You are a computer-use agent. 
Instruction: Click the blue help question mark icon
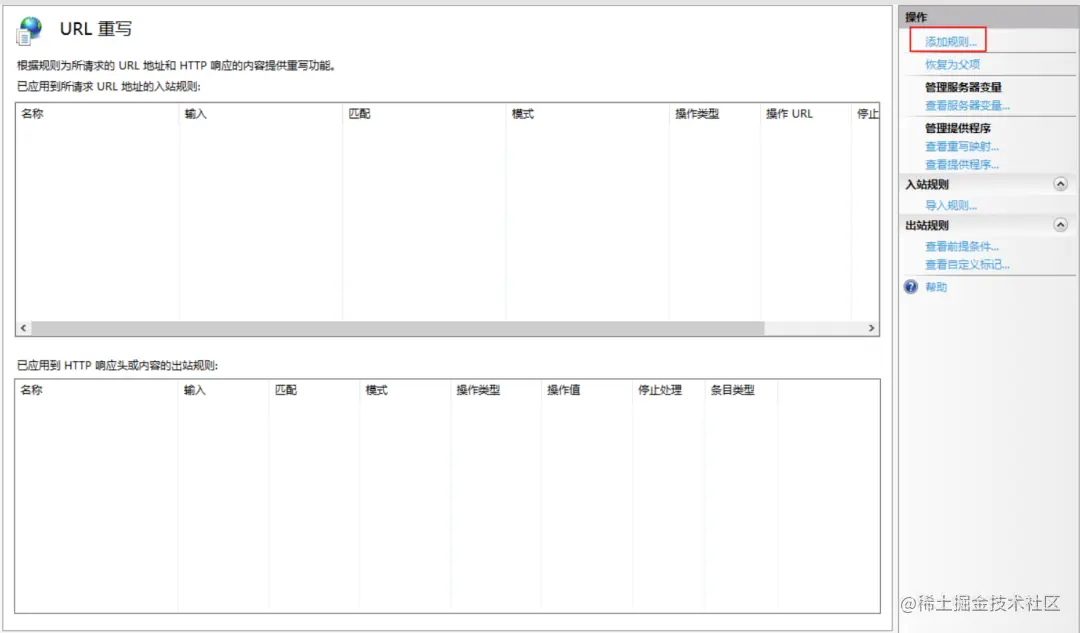911,287
